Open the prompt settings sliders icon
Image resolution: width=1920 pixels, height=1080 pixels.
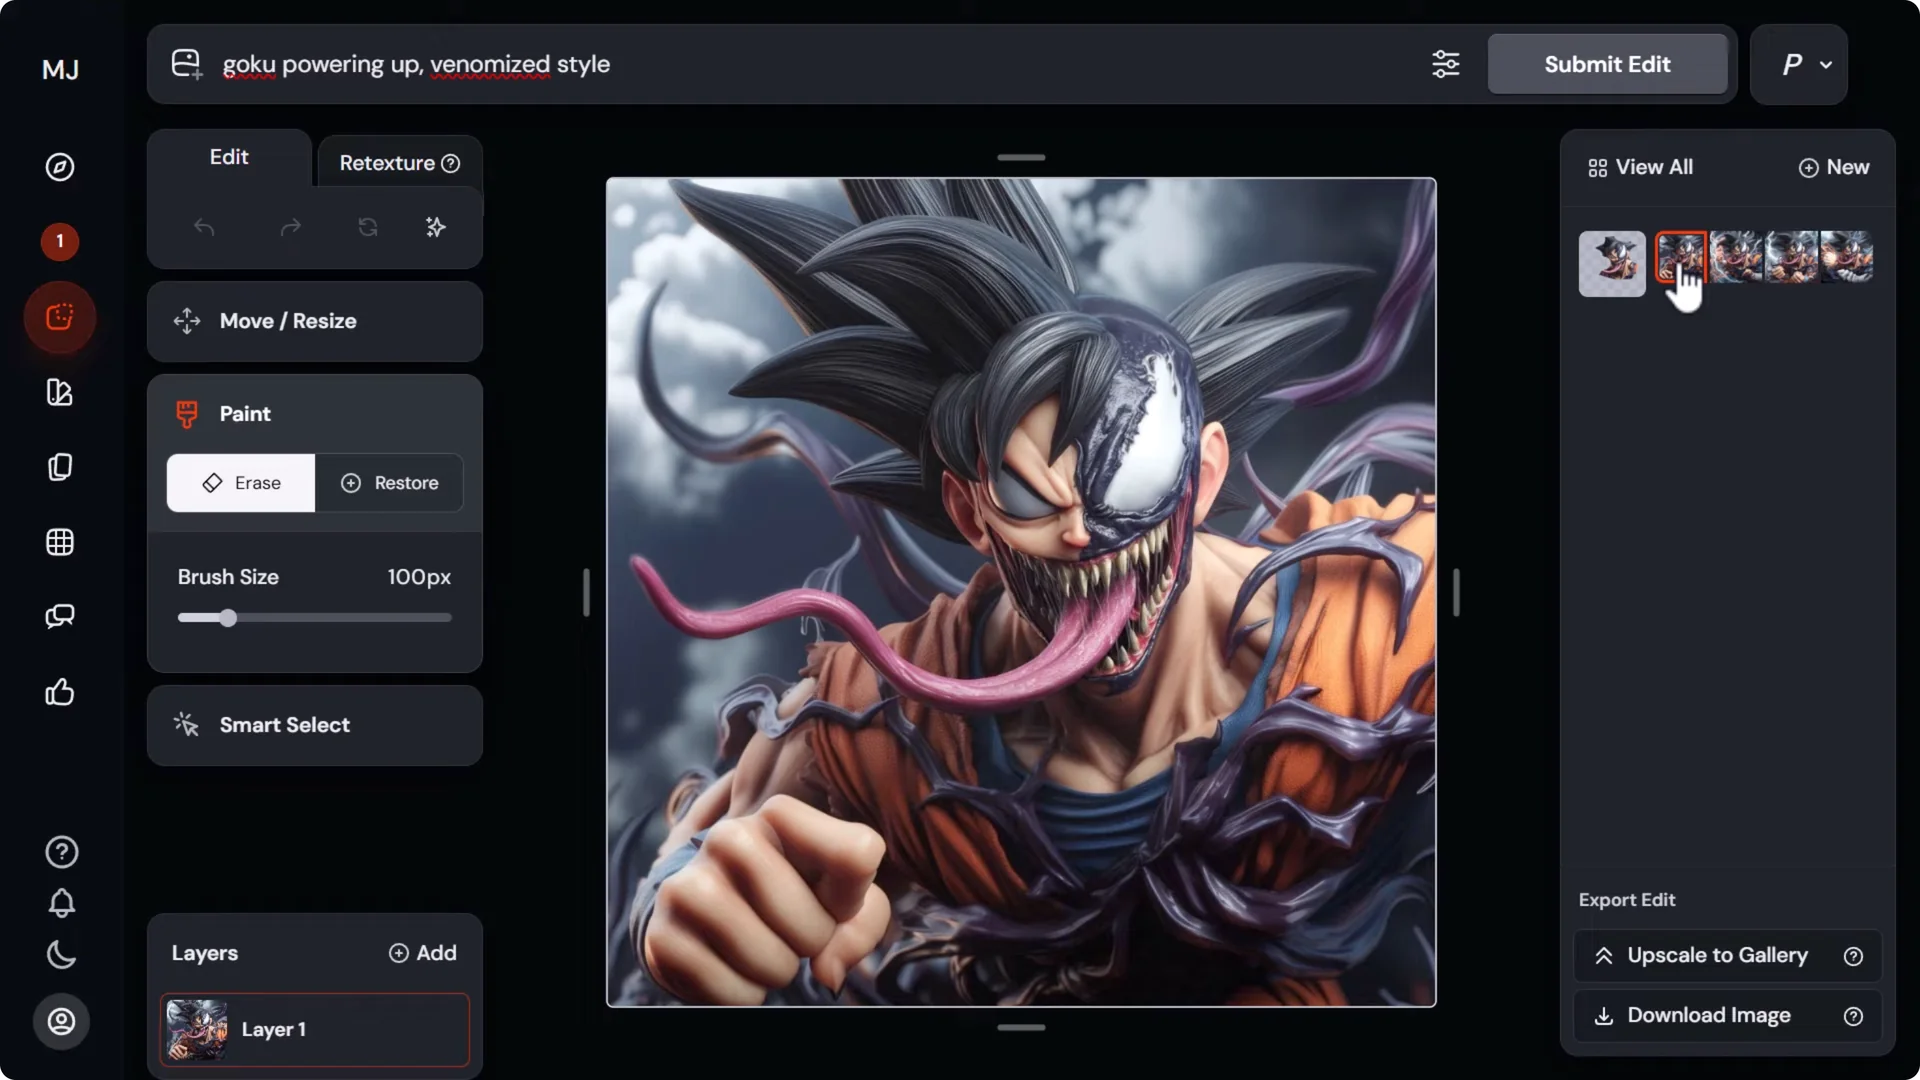[1446, 64]
